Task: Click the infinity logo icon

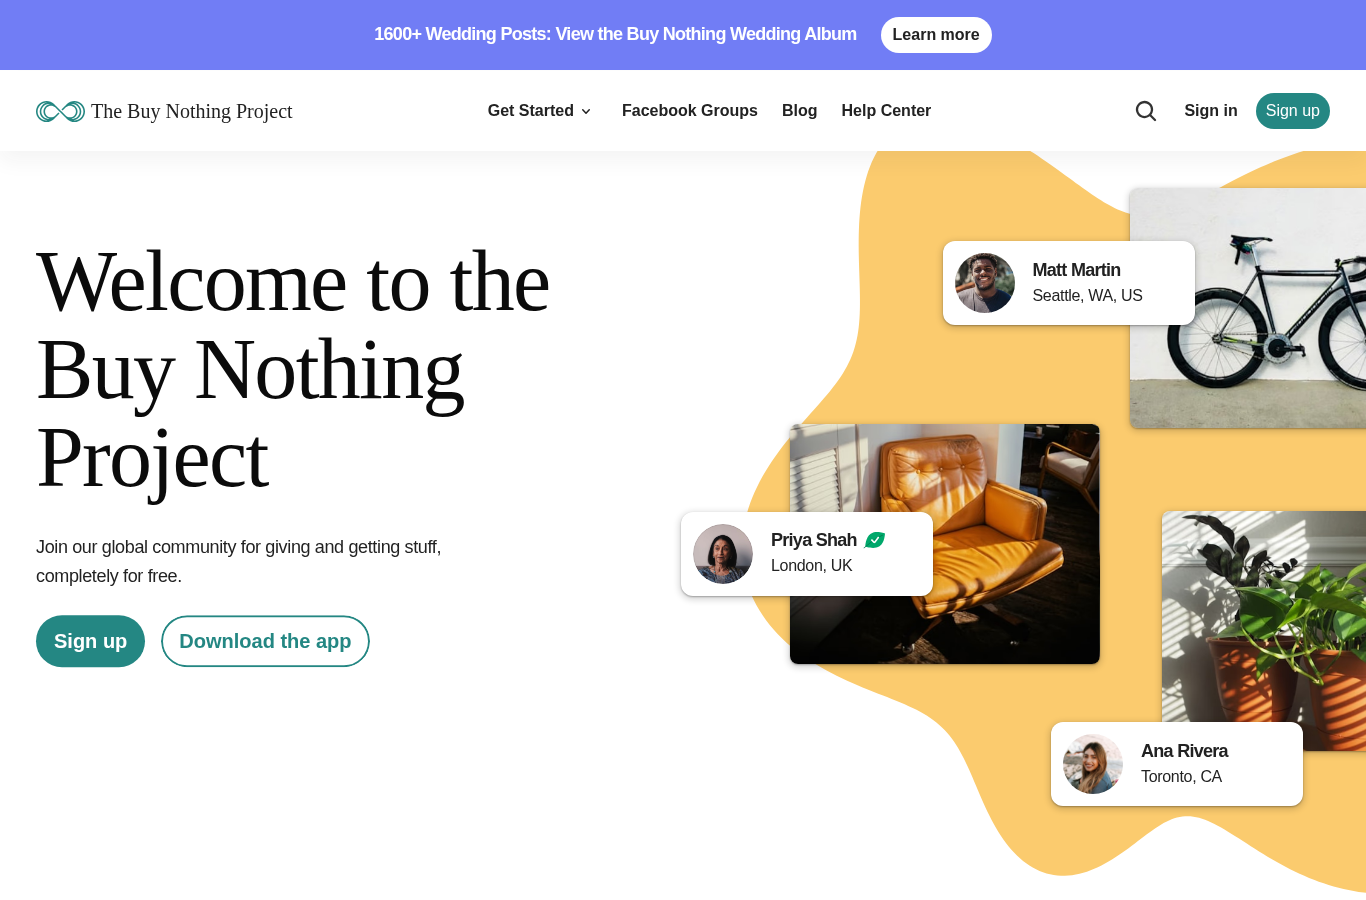Action: tap(60, 111)
